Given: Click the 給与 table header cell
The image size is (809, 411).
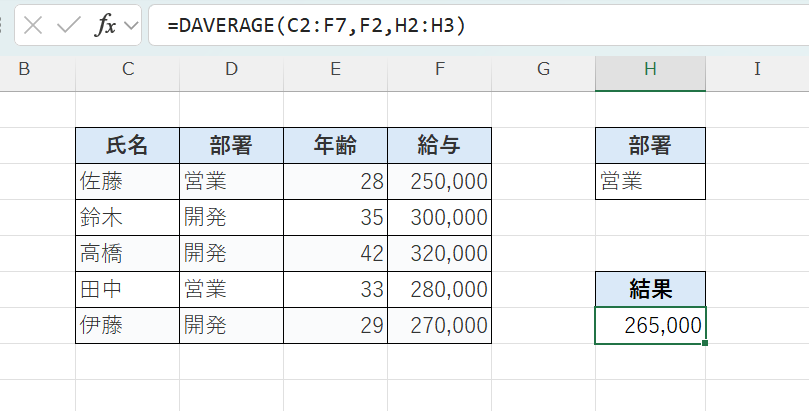Looking at the screenshot, I should point(439,146).
